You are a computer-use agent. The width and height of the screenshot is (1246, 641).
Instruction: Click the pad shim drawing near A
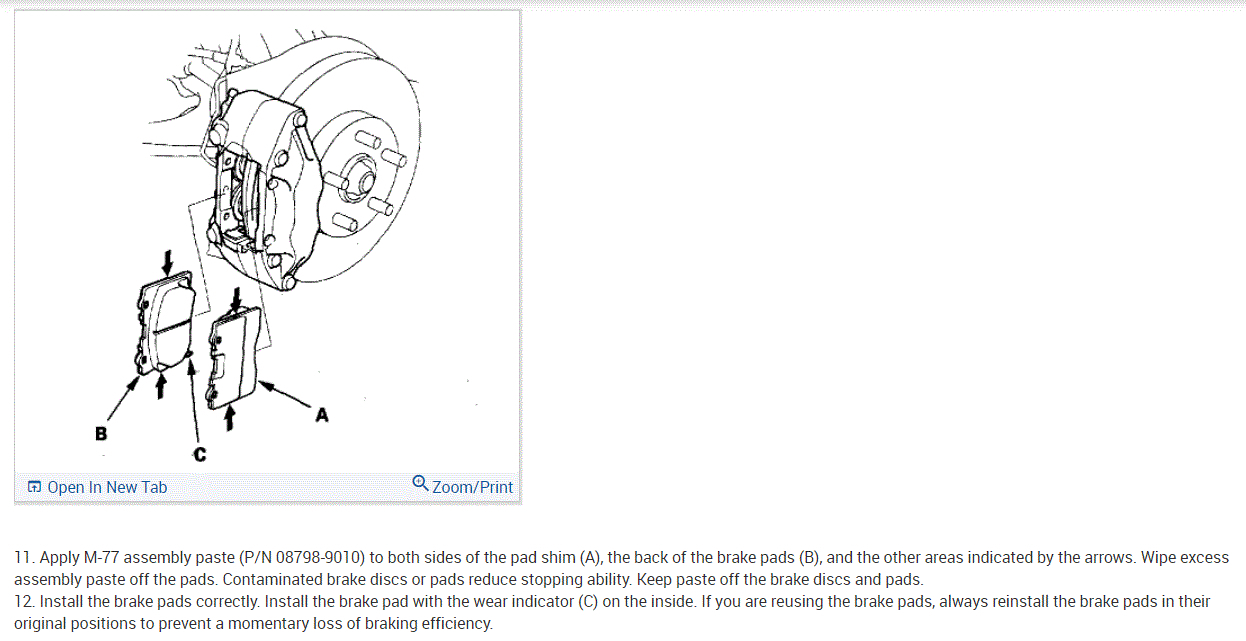(x=236, y=358)
